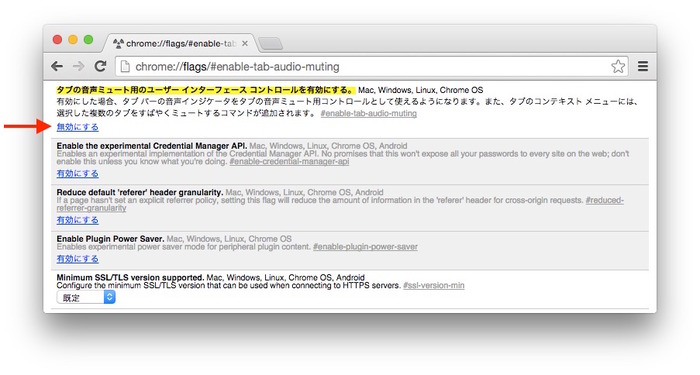Click 有効にする under Plugin Power Saver
The image size is (700, 375).
tap(78, 259)
